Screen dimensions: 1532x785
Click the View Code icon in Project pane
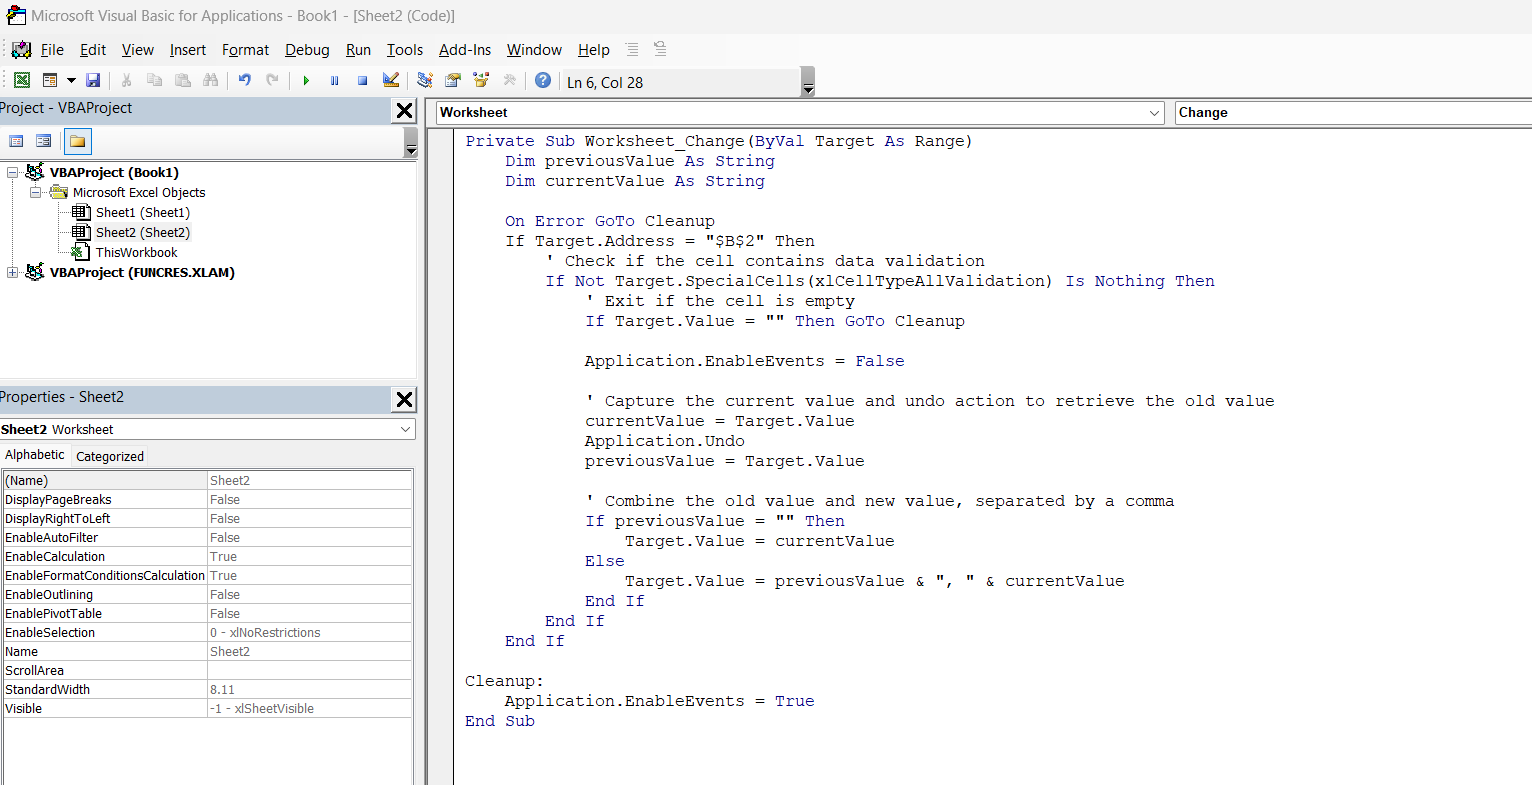tap(16, 141)
